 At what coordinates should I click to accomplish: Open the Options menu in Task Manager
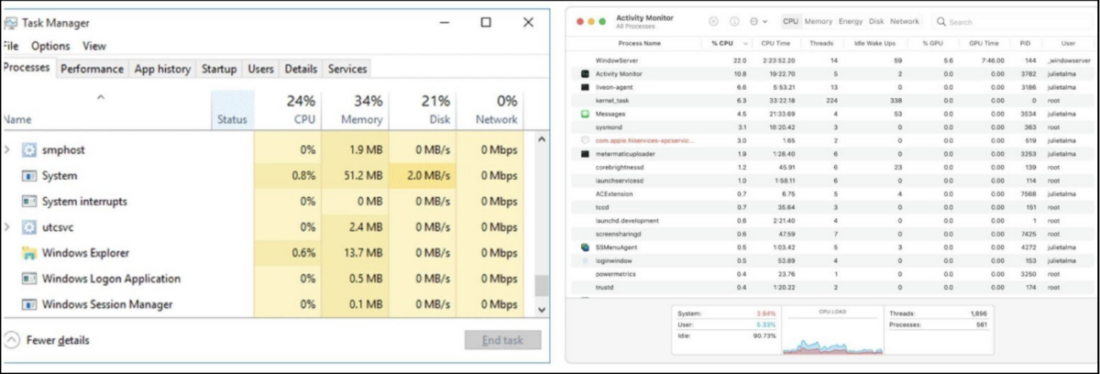pos(51,46)
